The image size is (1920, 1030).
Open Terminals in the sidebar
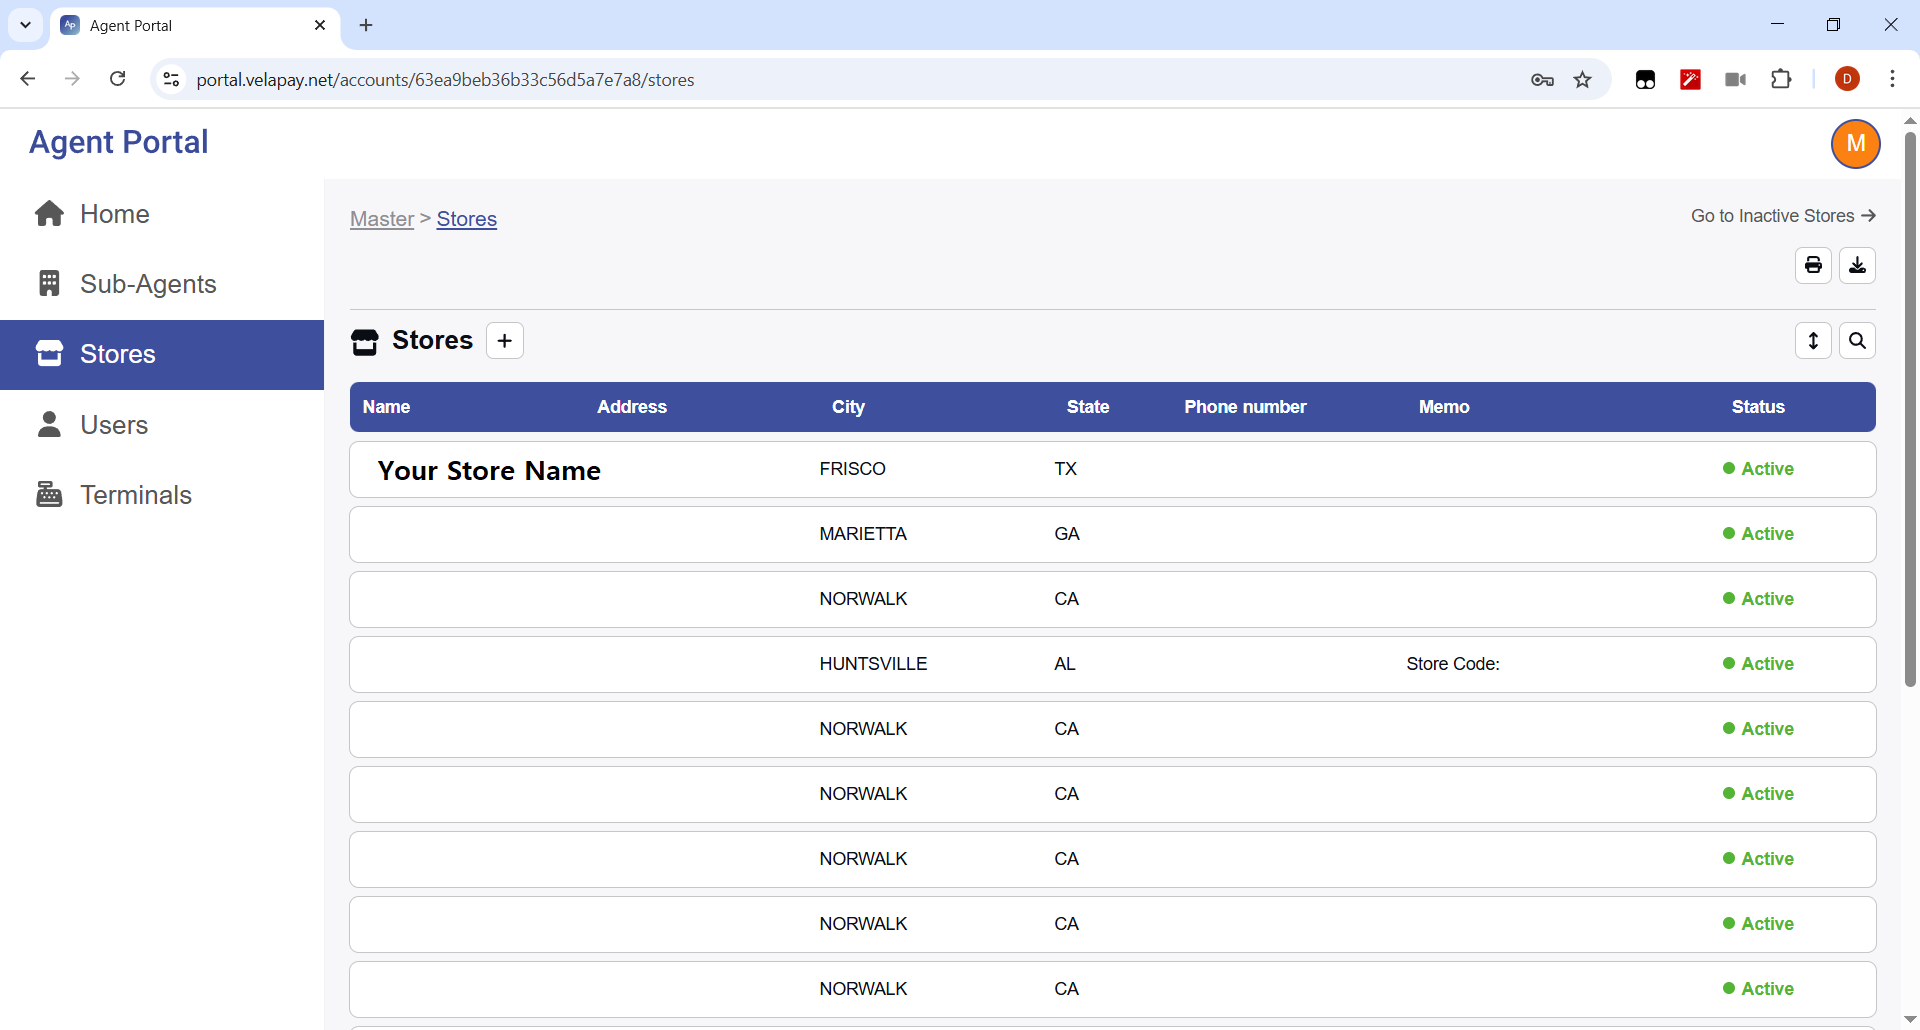click(162, 495)
